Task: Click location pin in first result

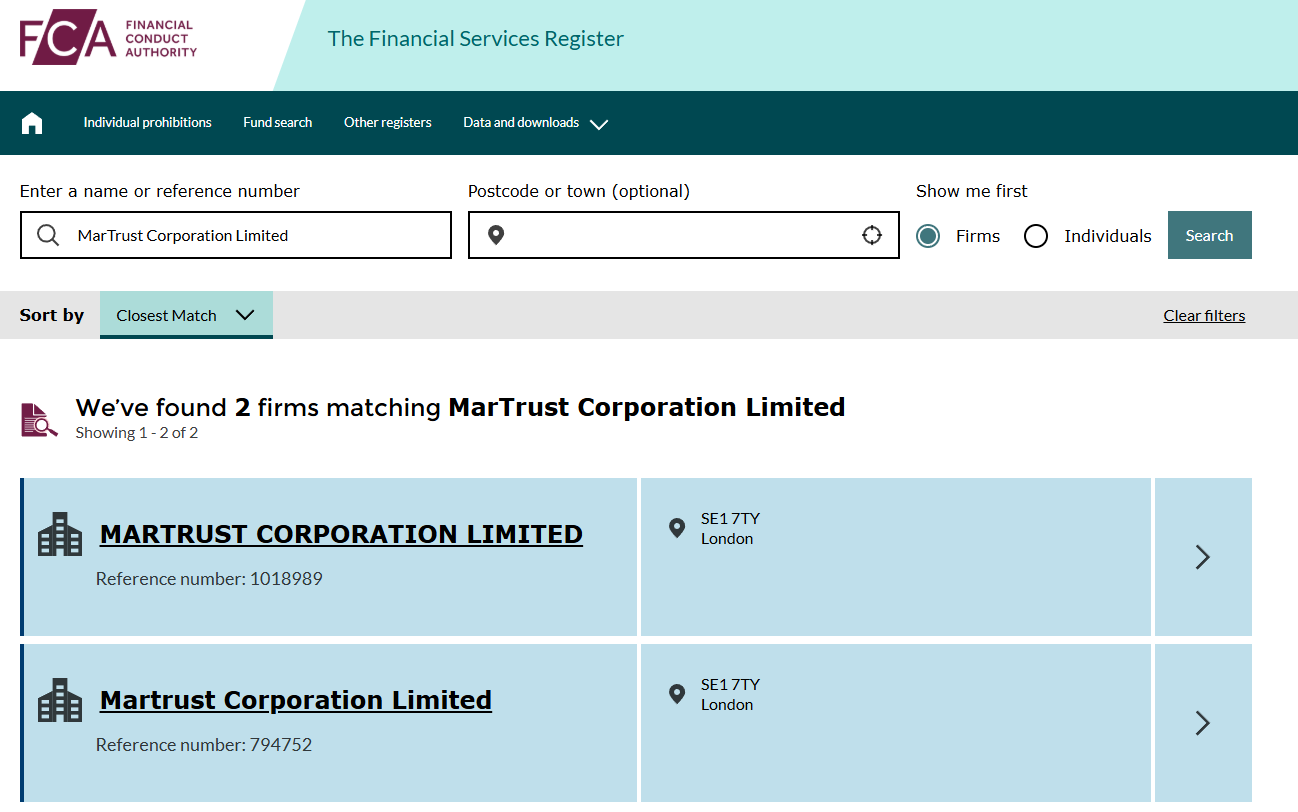Action: coord(677,527)
